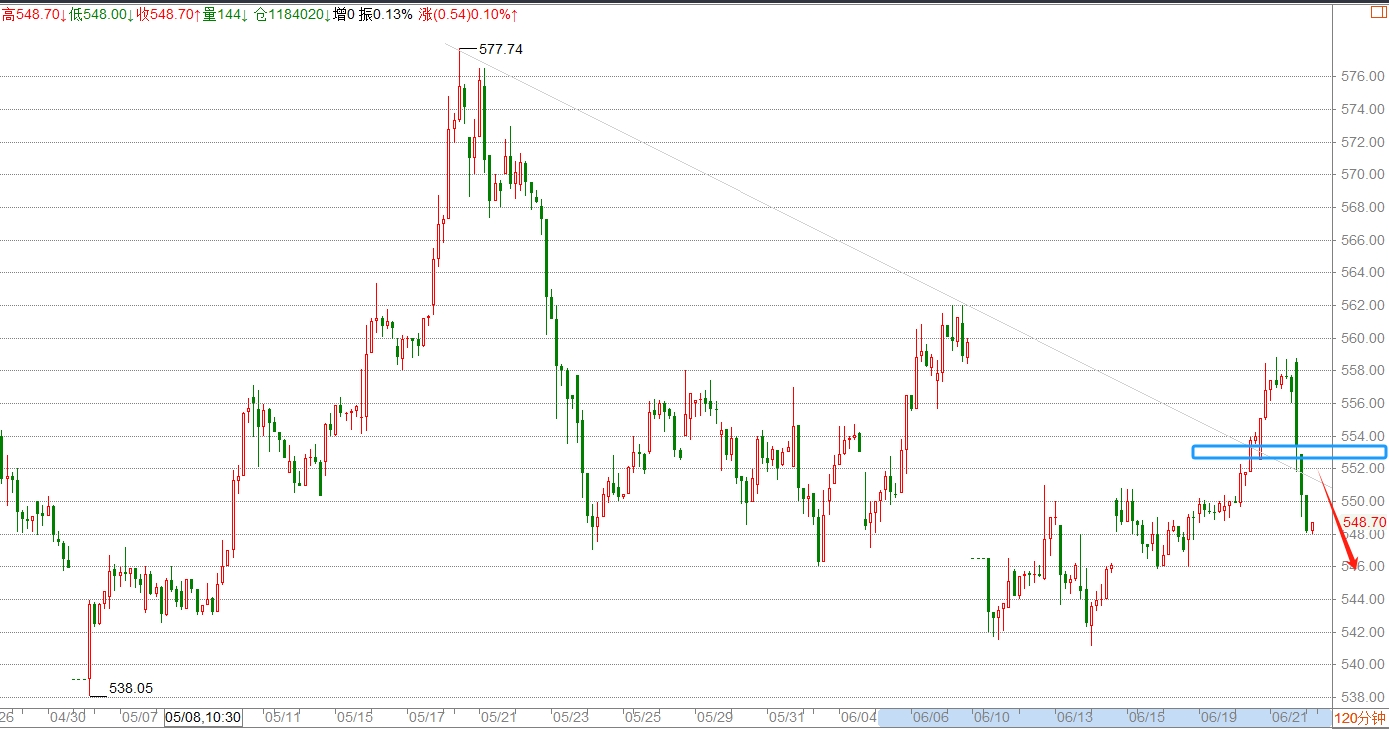Click the 05/21 date on time axis
Image resolution: width=1389 pixels, height=729 pixels.
498,718
